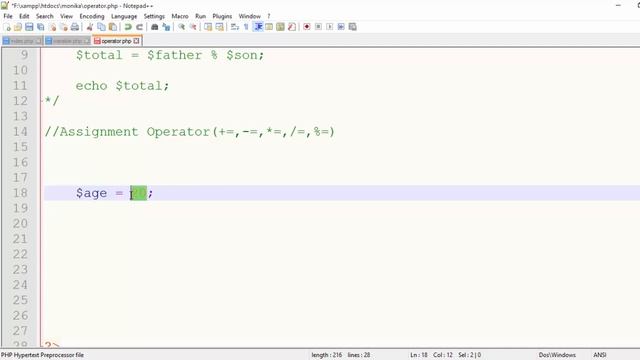Close the current document from toolbar

point(53,27)
